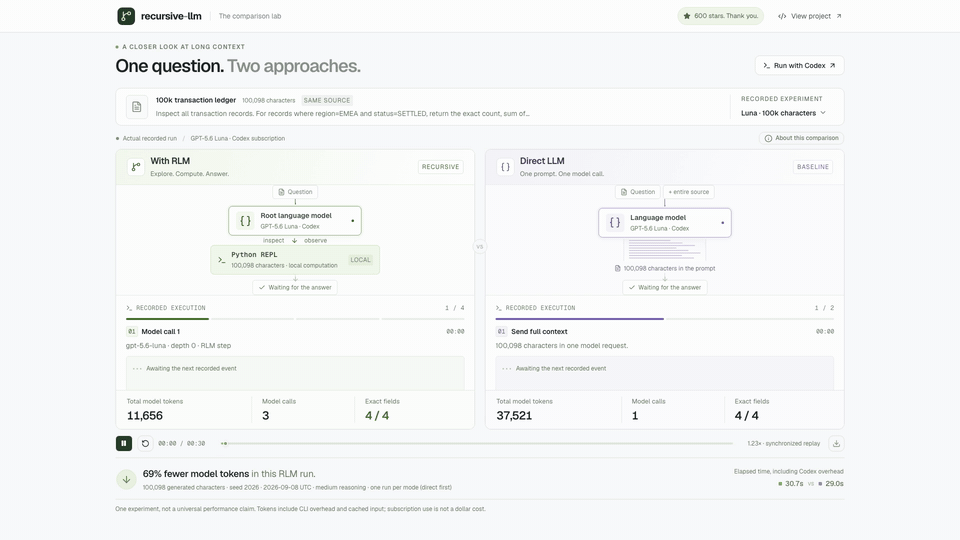
Task: Click the star icon in the stars badge
Action: [687, 16]
